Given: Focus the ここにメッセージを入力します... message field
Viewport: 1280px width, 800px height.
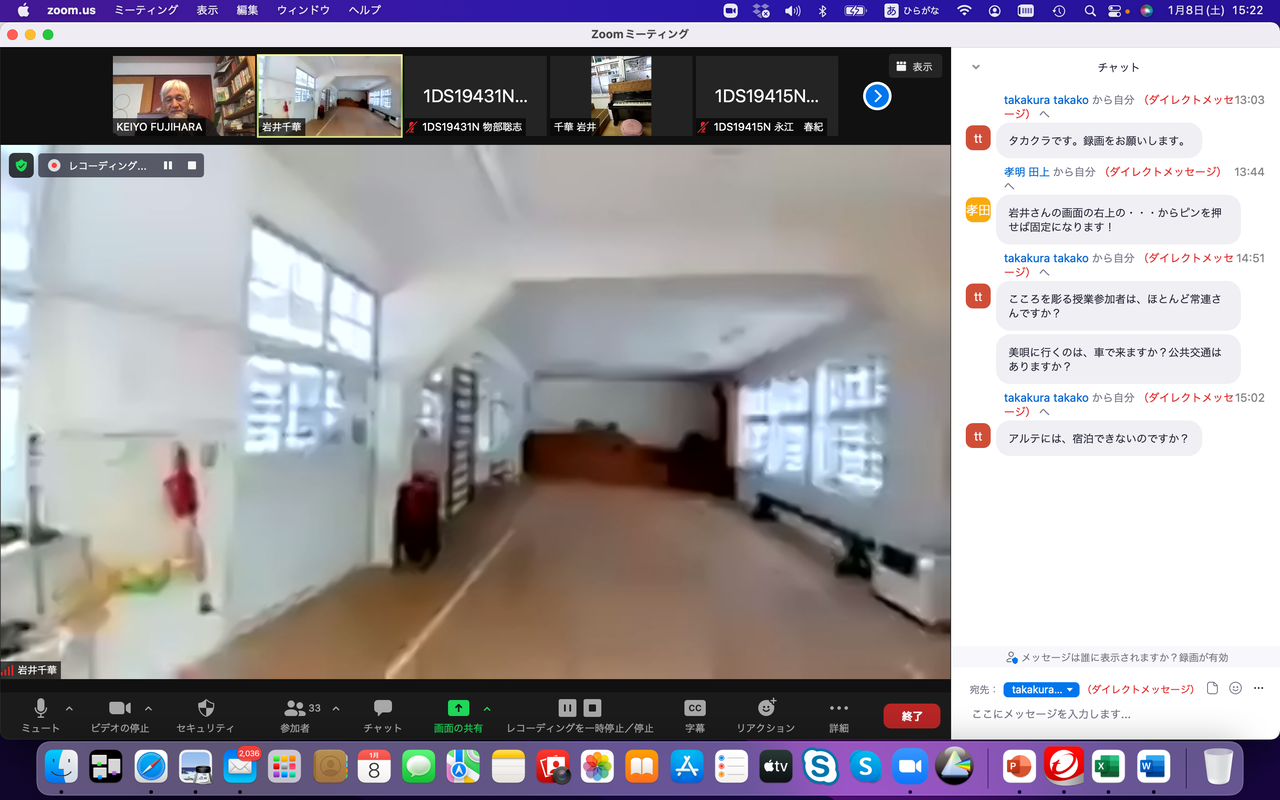Looking at the screenshot, I should pyautogui.click(x=1116, y=714).
